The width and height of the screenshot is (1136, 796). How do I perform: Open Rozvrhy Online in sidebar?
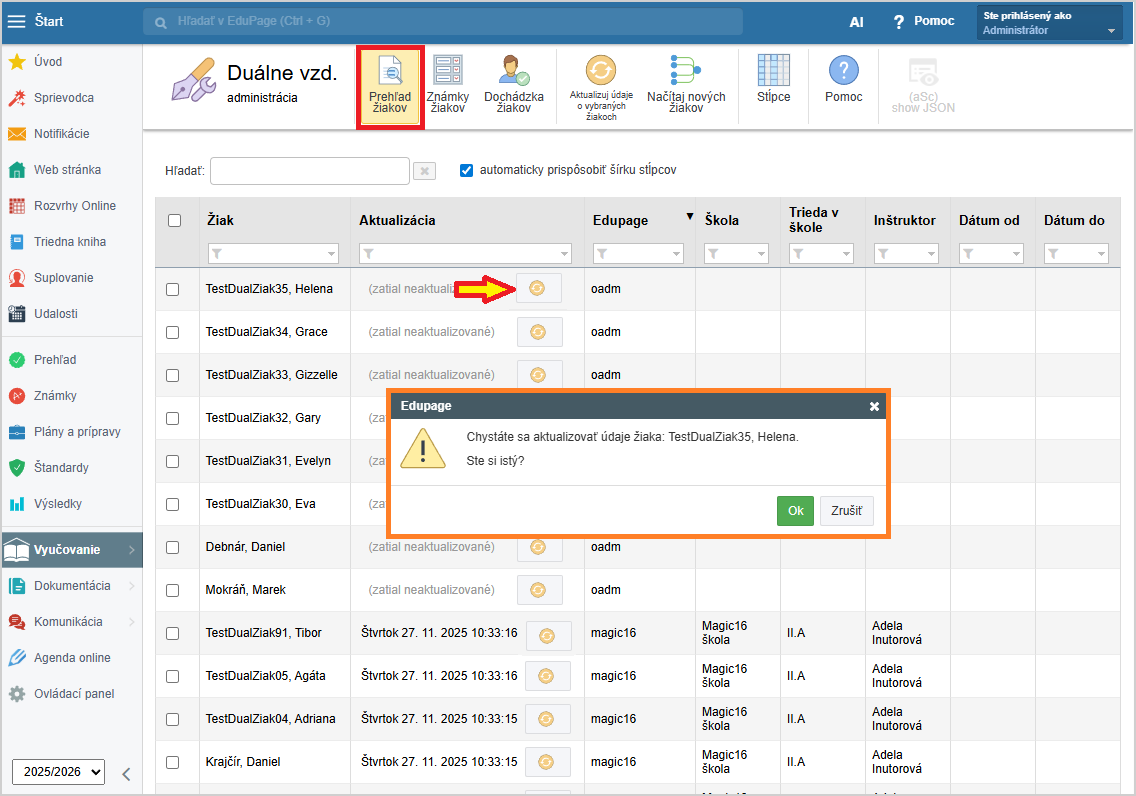74,206
